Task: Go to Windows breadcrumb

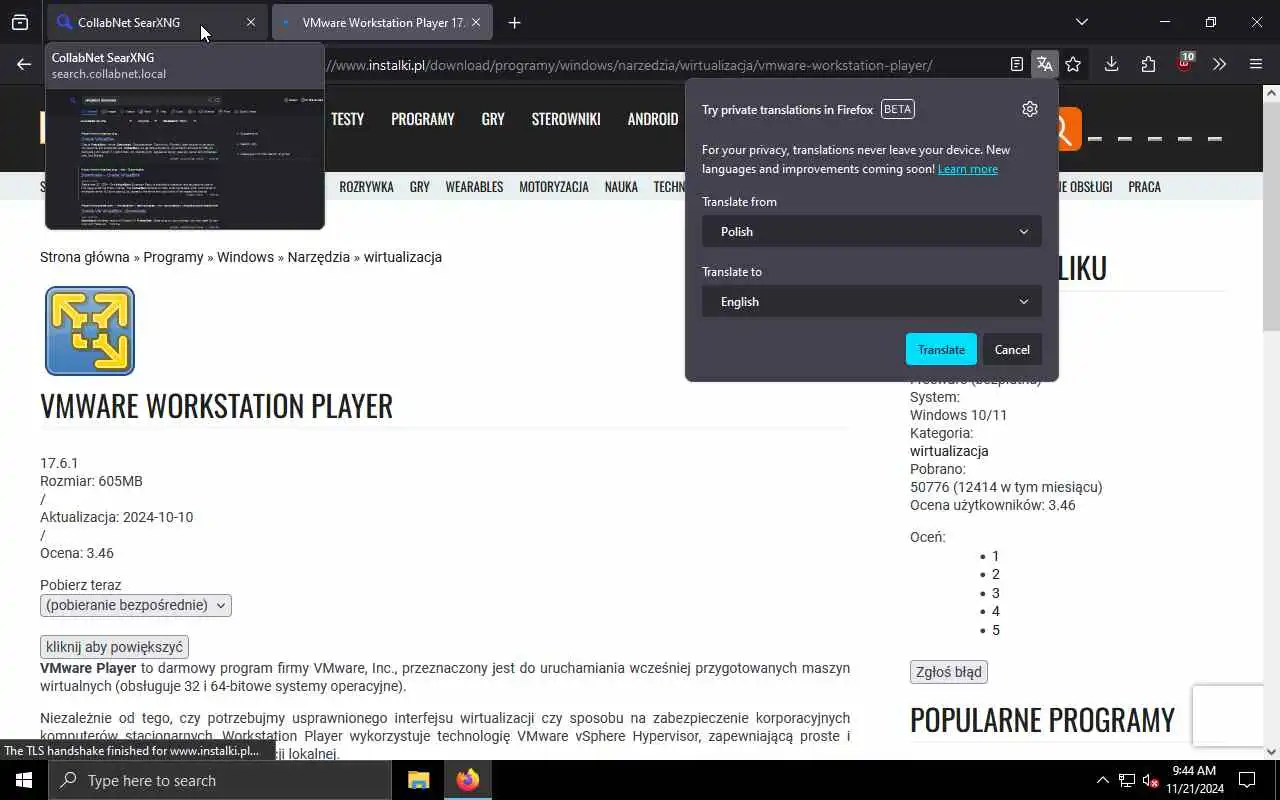Action: tap(245, 257)
